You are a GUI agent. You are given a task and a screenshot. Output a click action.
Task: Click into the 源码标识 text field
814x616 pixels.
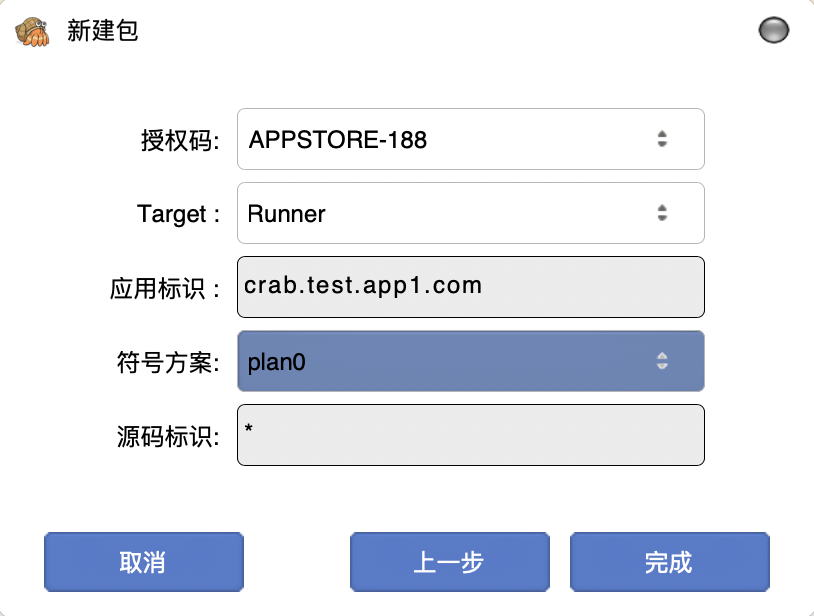[x=470, y=435]
